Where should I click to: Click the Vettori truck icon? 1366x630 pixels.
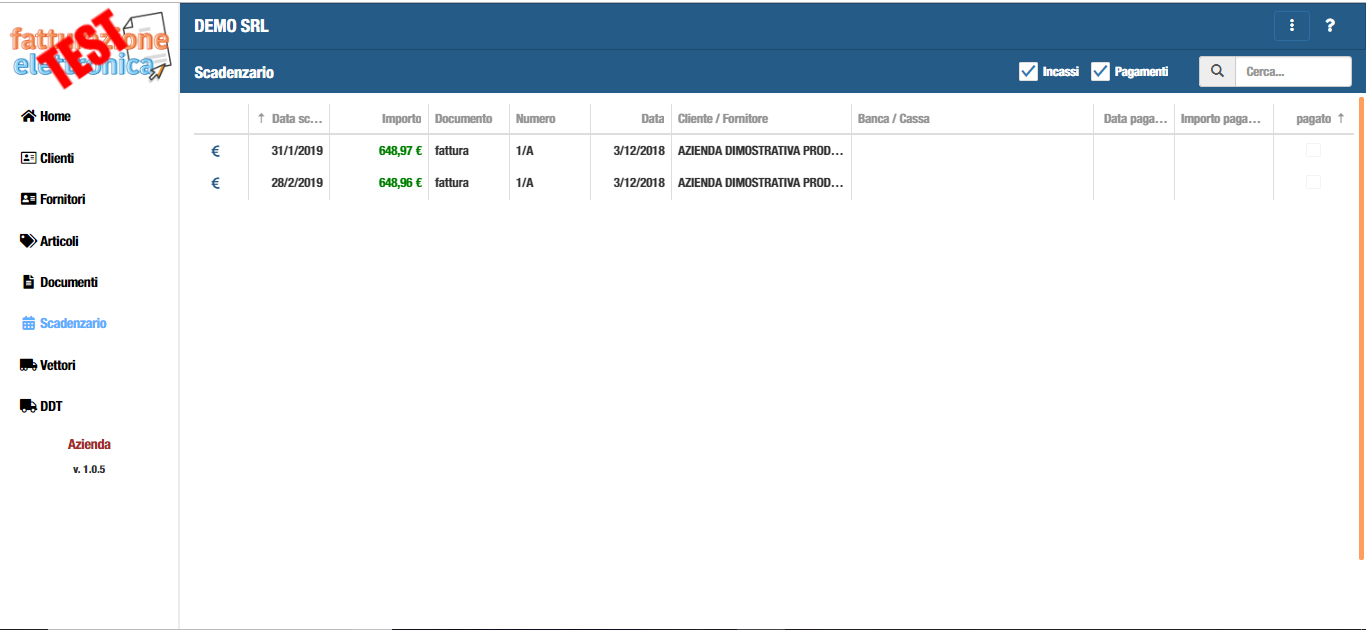point(28,365)
